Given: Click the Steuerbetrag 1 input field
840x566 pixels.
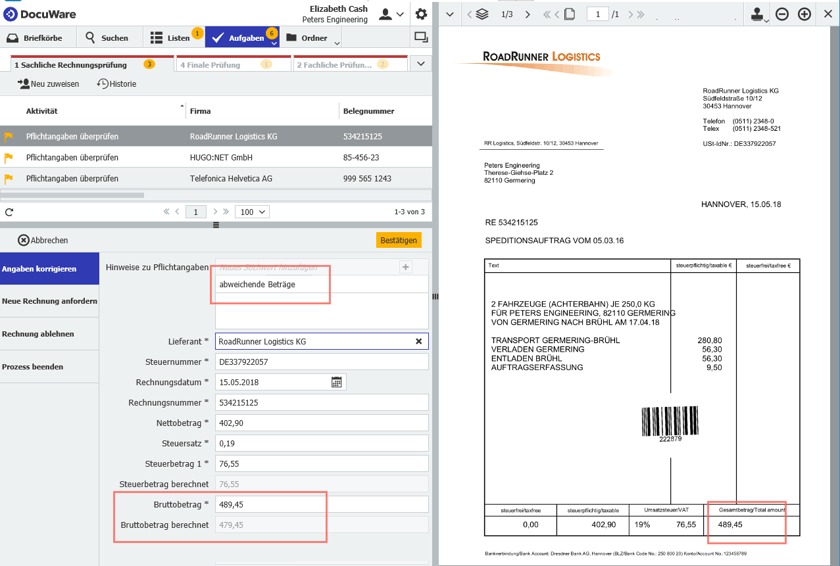Looking at the screenshot, I should (x=322, y=464).
